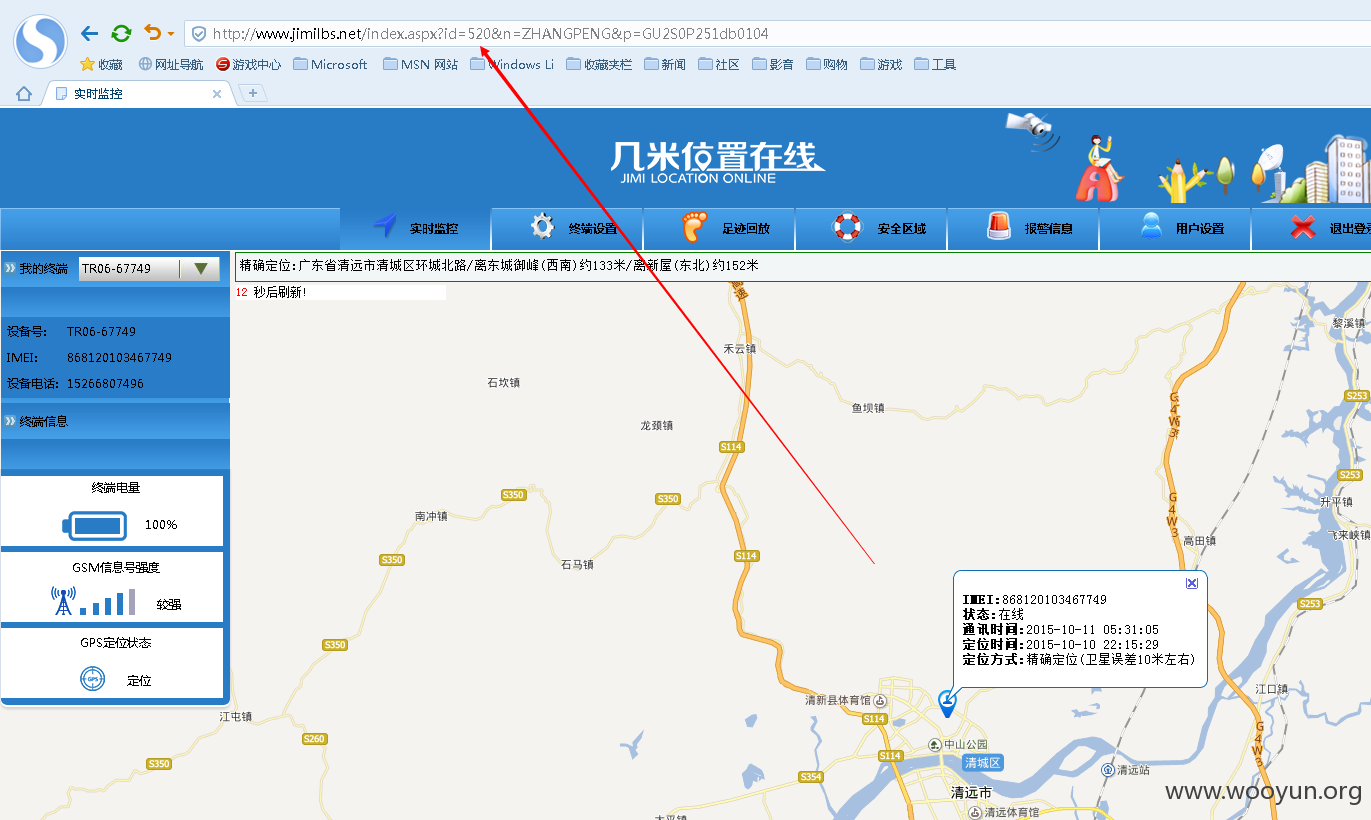
Task: Open the Windows Li bookmarks folder
Action: [512, 64]
